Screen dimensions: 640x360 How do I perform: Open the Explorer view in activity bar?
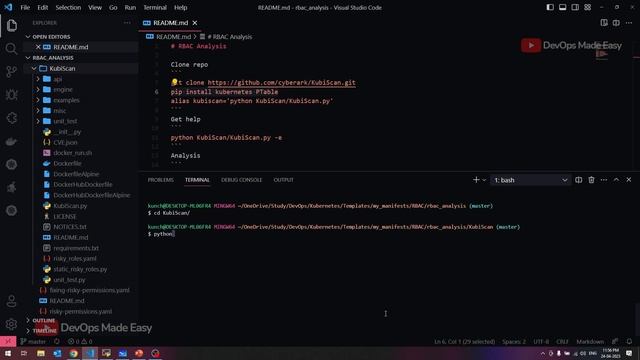[x=11, y=26]
